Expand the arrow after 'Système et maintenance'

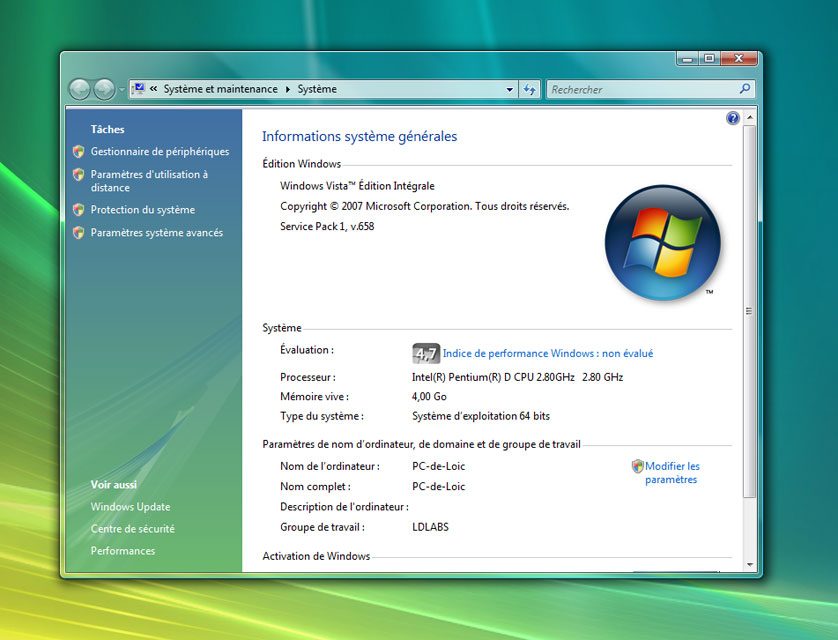pos(288,89)
